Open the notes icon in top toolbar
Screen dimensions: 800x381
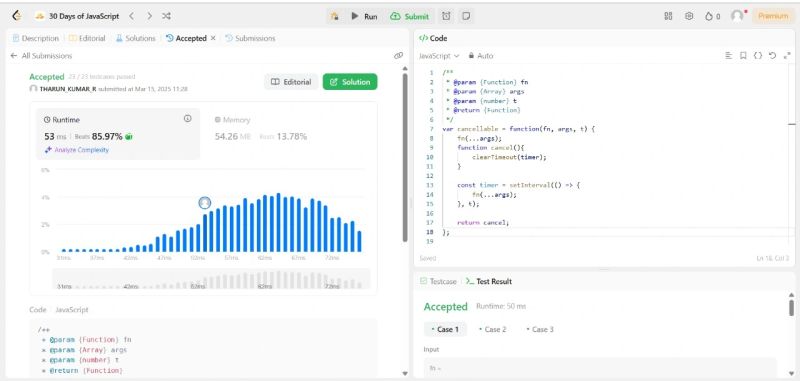click(466, 16)
